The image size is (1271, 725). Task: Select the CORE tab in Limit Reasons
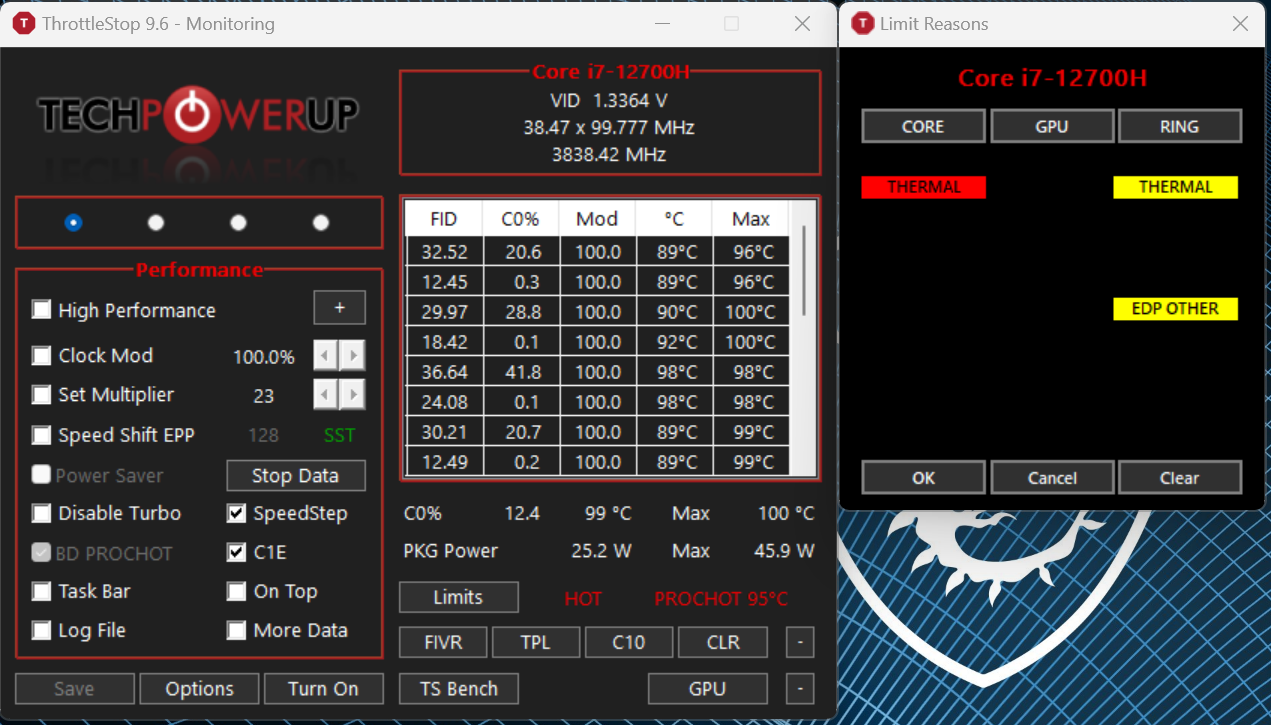tap(923, 126)
